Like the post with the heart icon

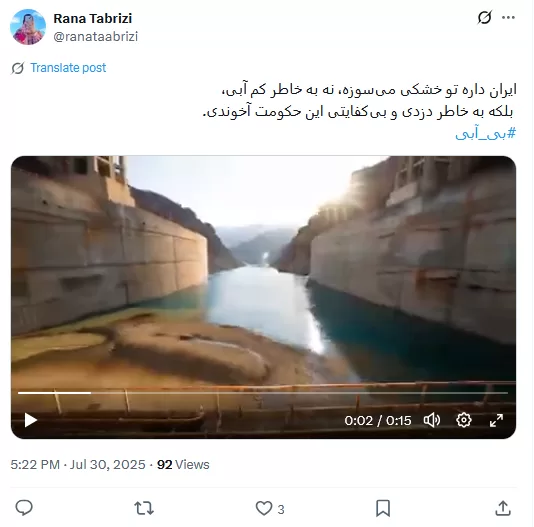pos(264,508)
